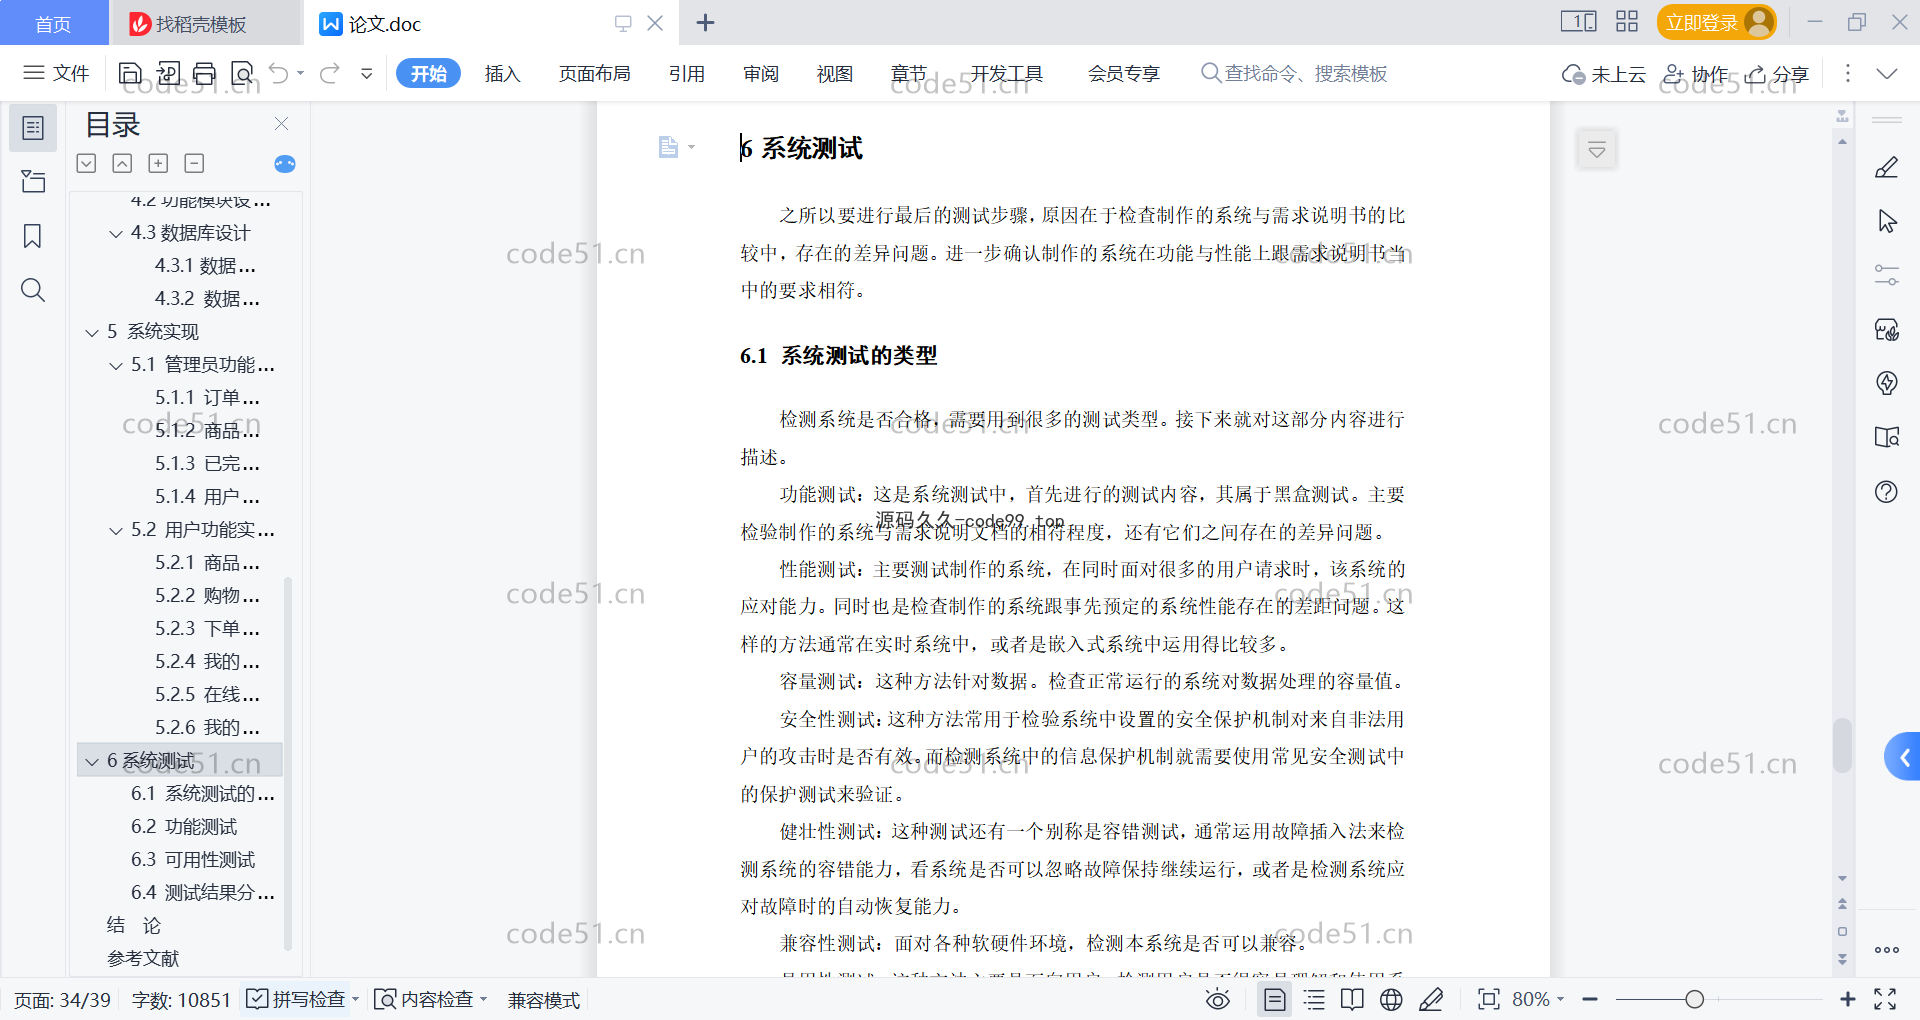The image size is (1920, 1020).
Task: Collapse the 5.2 用户功能实 outline node
Action: point(116,531)
